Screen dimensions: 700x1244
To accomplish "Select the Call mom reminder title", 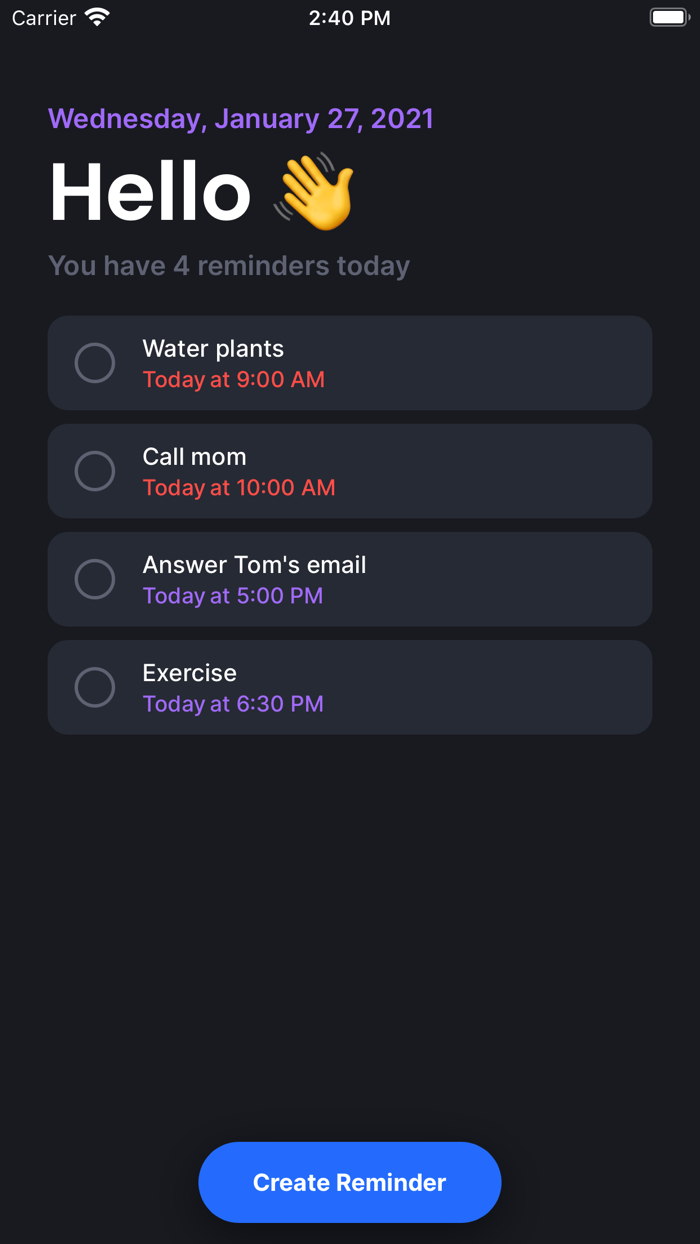I will (x=194, y=457).
